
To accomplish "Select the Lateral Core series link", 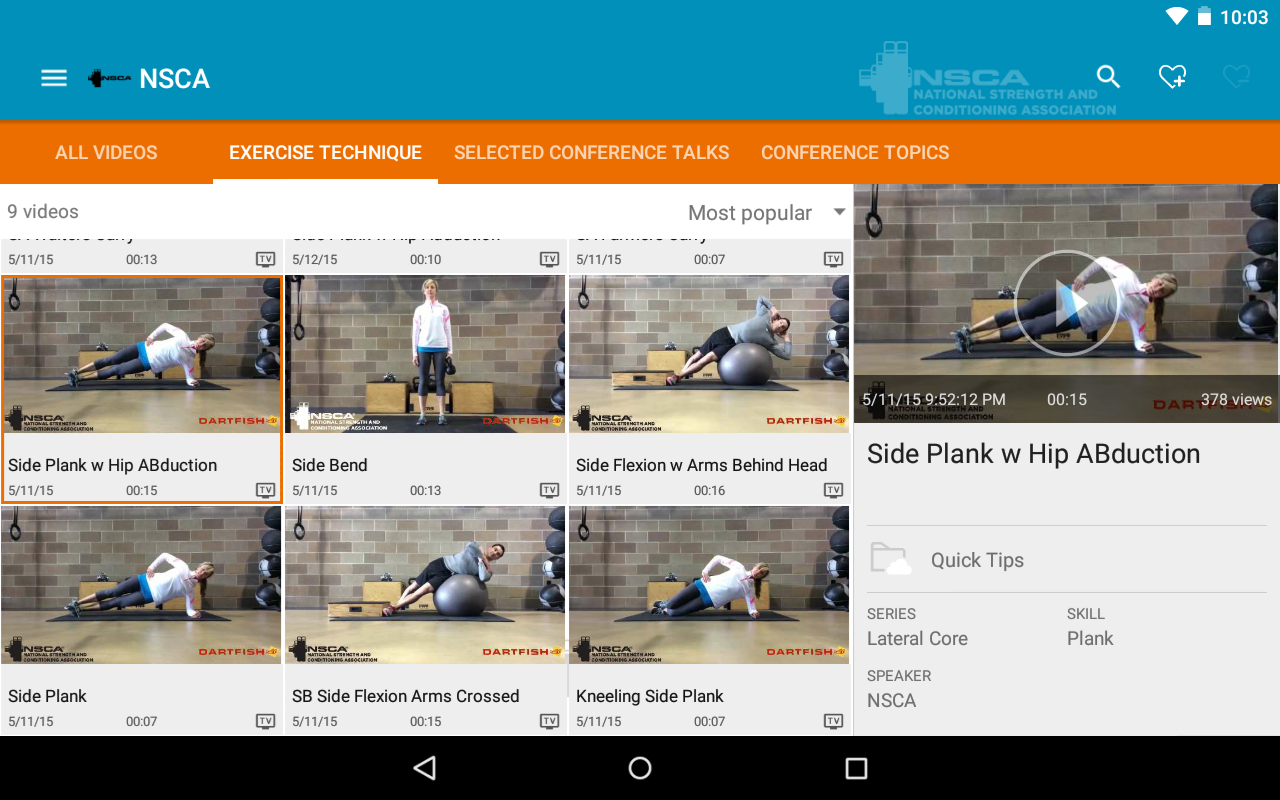I will pyautogui.click(x=917, y=639).
